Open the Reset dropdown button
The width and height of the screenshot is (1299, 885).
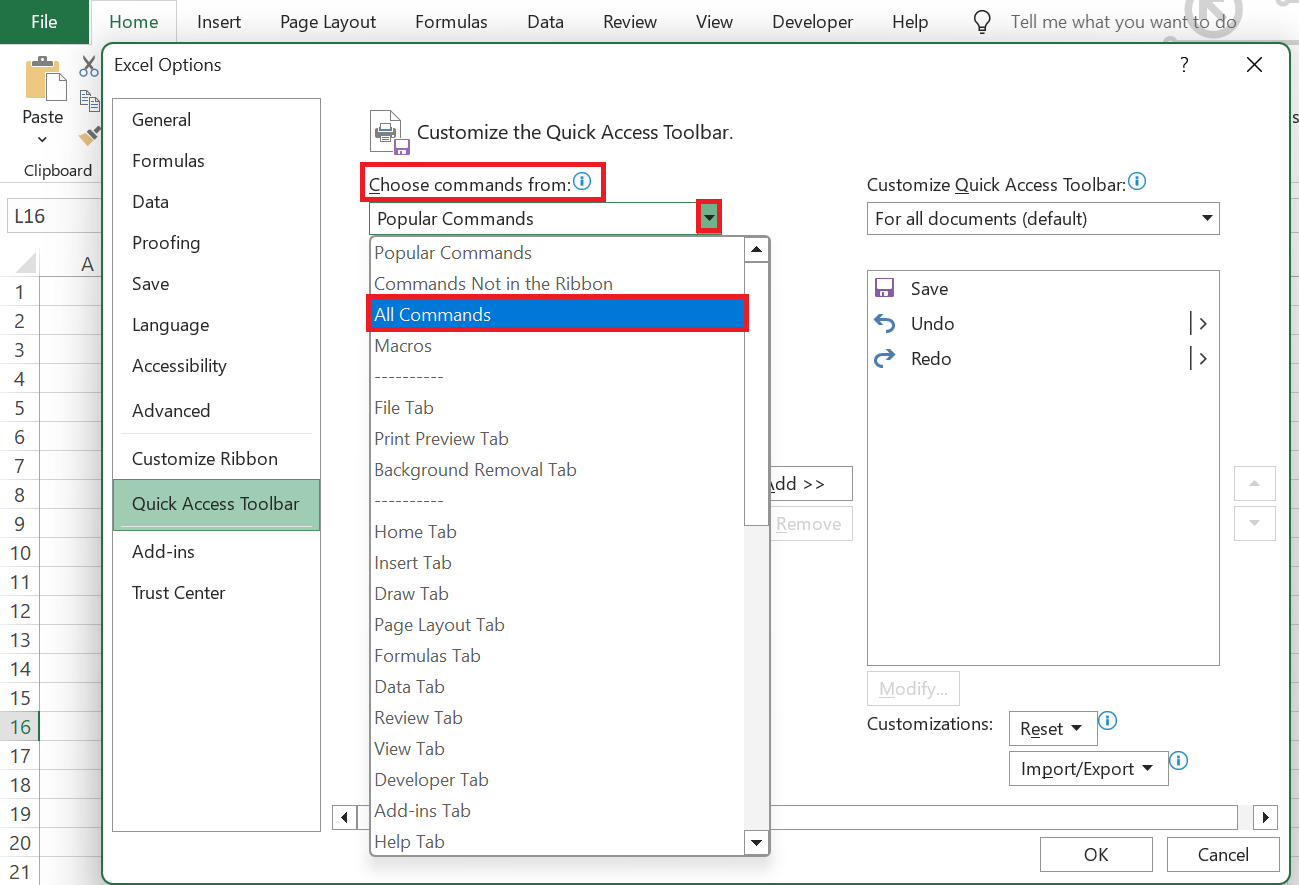1053,729
